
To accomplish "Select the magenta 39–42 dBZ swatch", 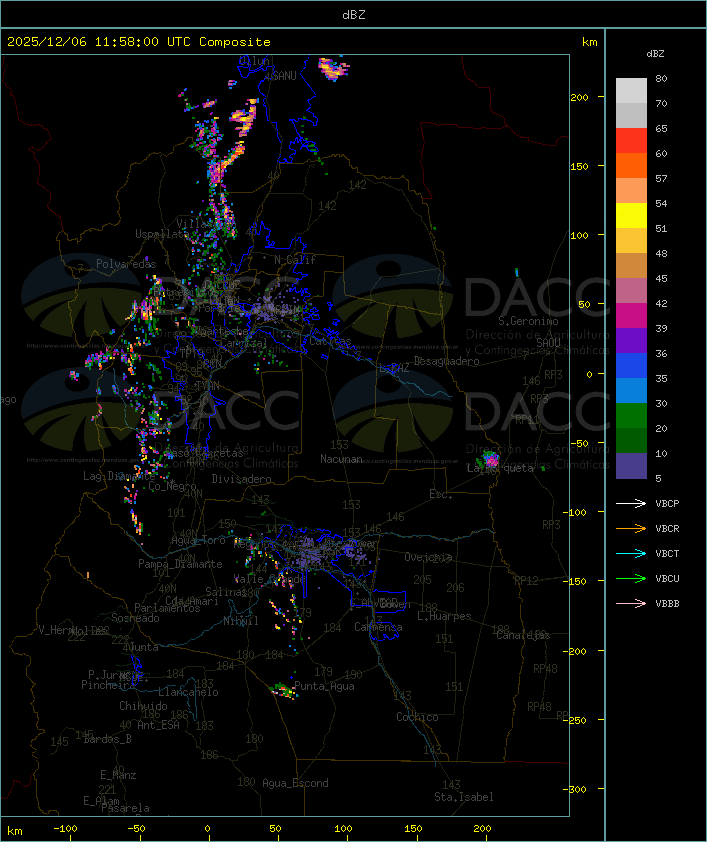I will click(x=631, y=316).
